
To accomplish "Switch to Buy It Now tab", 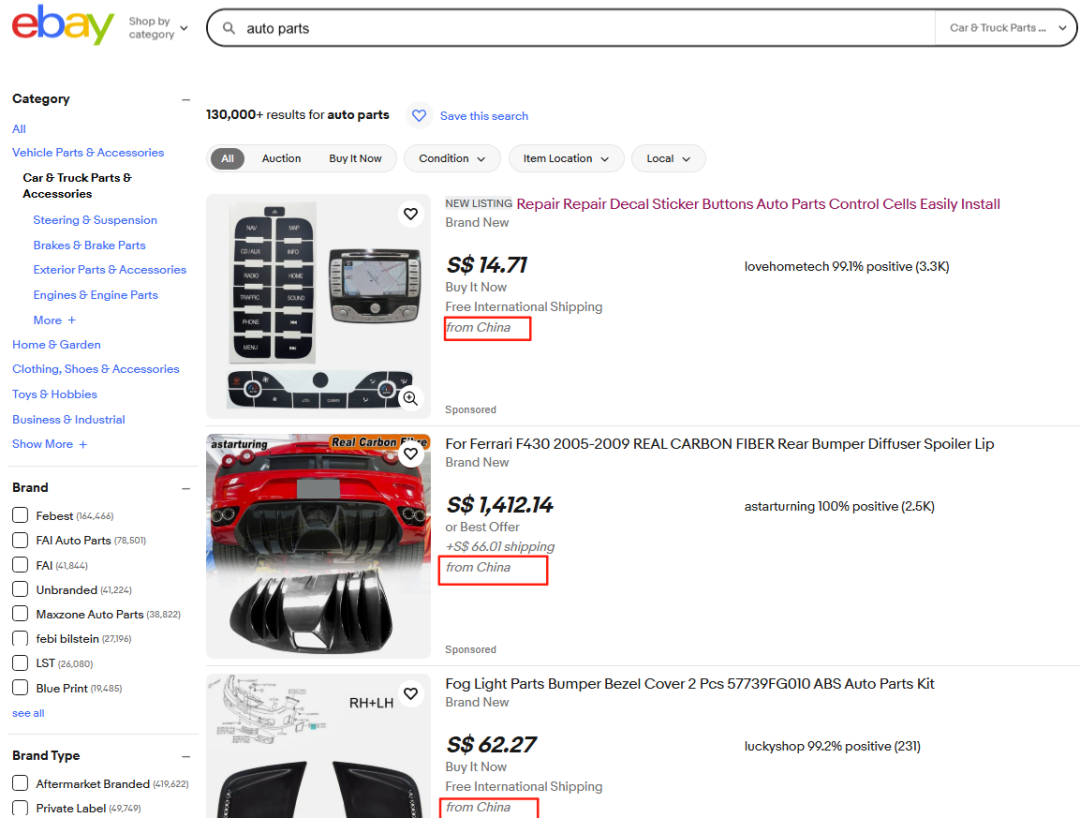I will coord(355,159).
